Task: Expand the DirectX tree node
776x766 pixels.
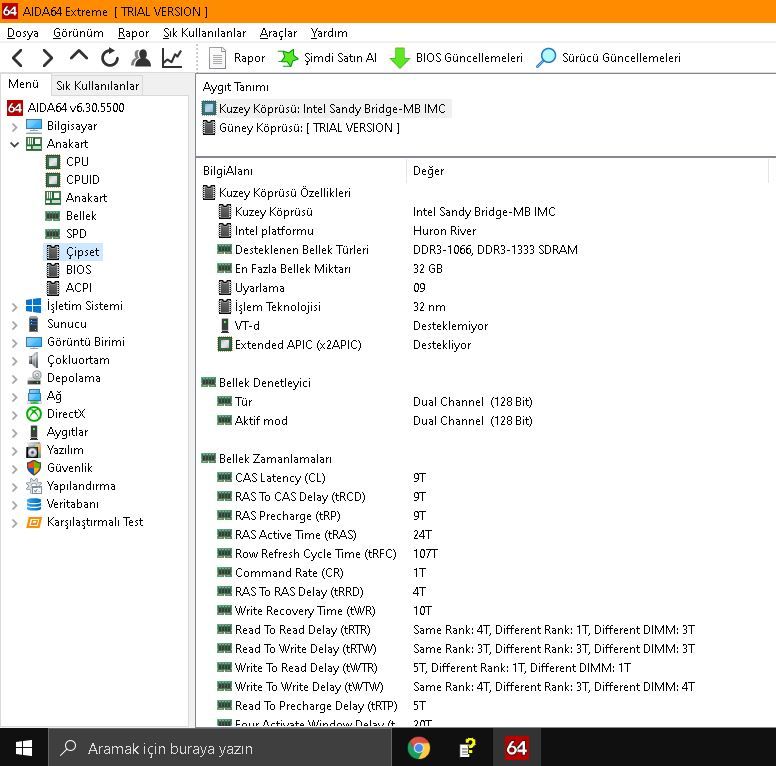Action: pyautogui.click(x=14, y=415)
